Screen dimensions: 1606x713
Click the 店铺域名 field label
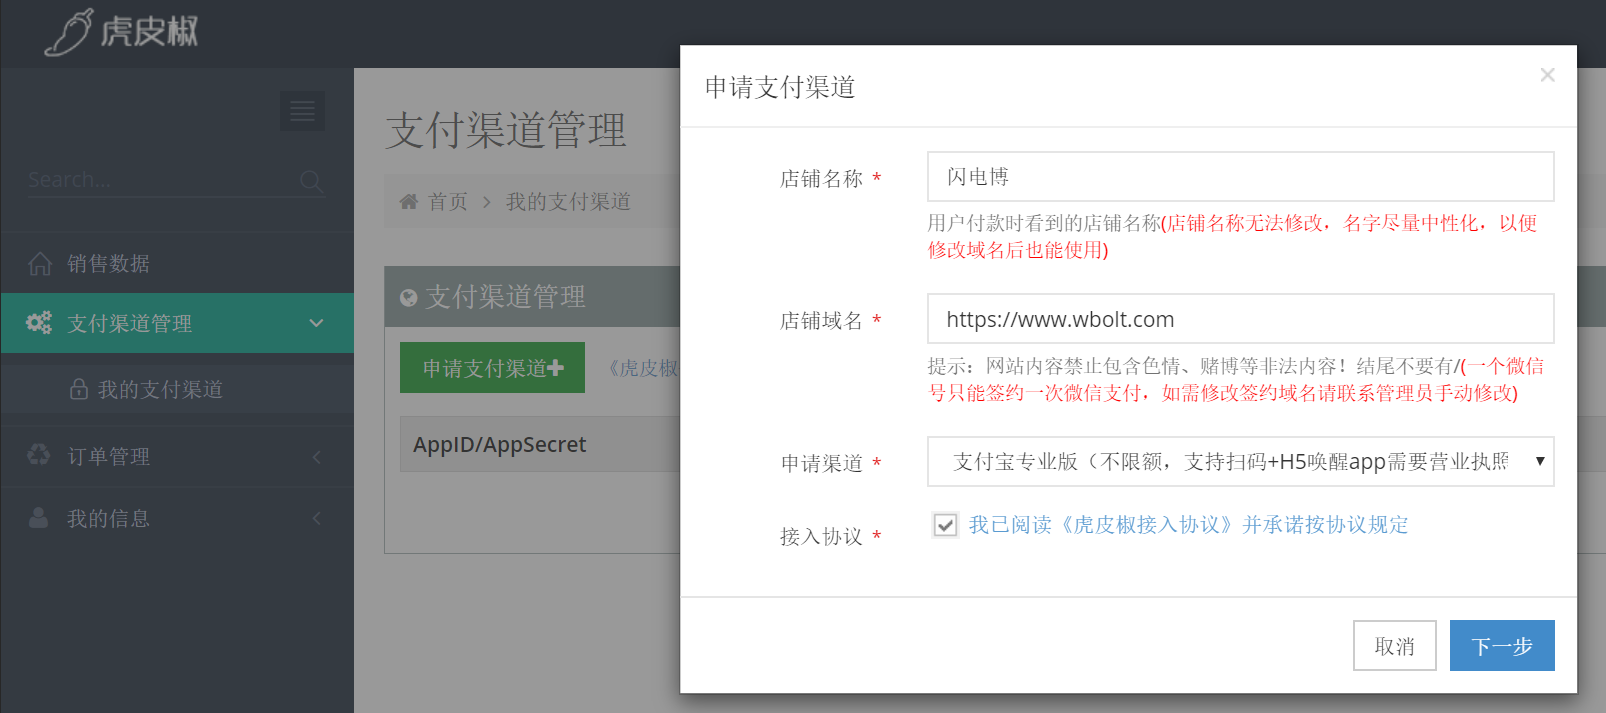click(821, 320)
